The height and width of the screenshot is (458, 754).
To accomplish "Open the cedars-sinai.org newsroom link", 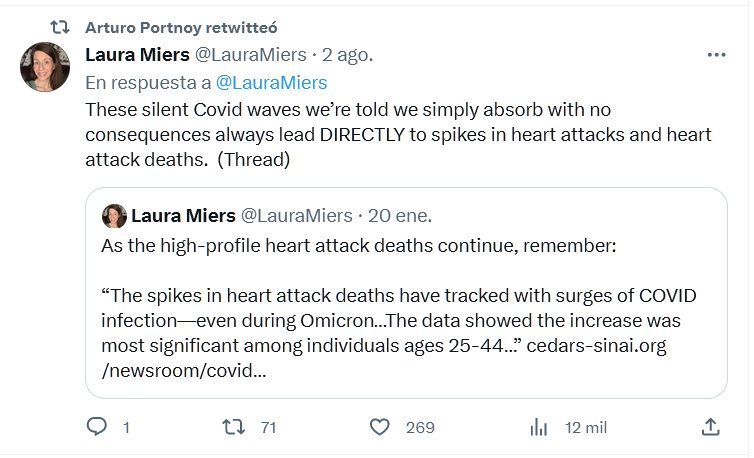I will [610, 346].
